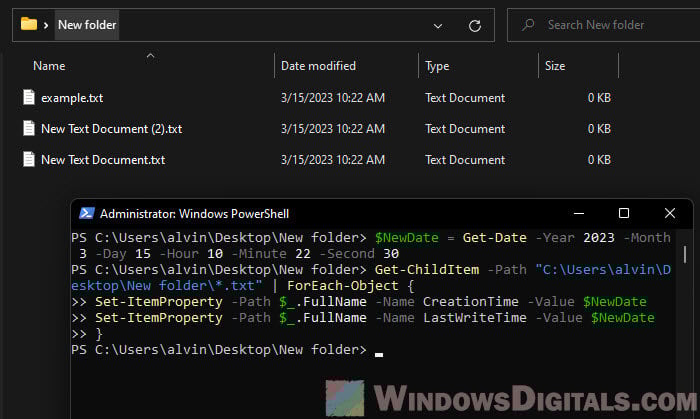The width and height of the screenshot is (700, 419).
Task: Minimize the PowerShell window
Action: 579,213
